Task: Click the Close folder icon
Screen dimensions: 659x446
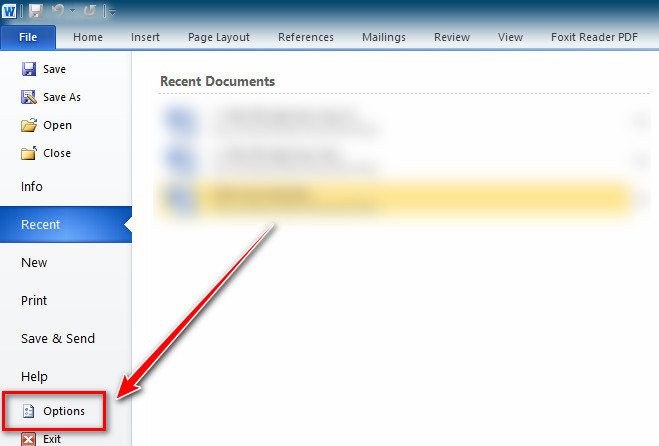Action: 29,153
